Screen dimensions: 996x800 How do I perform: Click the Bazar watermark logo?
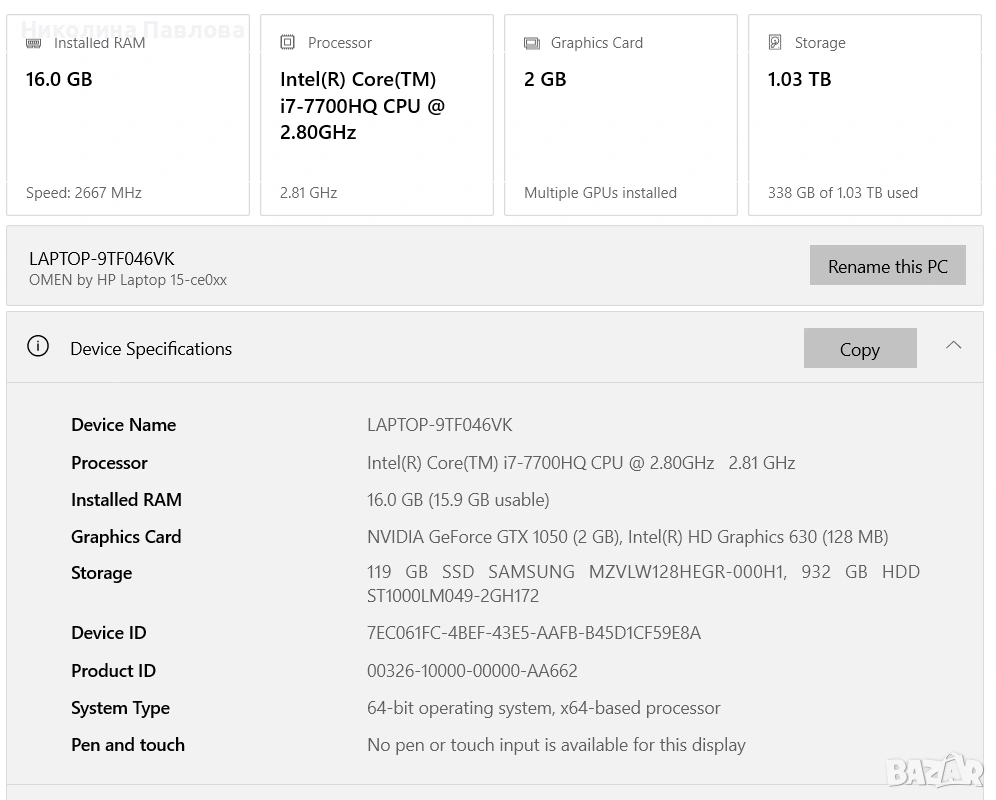pos(934,770)
